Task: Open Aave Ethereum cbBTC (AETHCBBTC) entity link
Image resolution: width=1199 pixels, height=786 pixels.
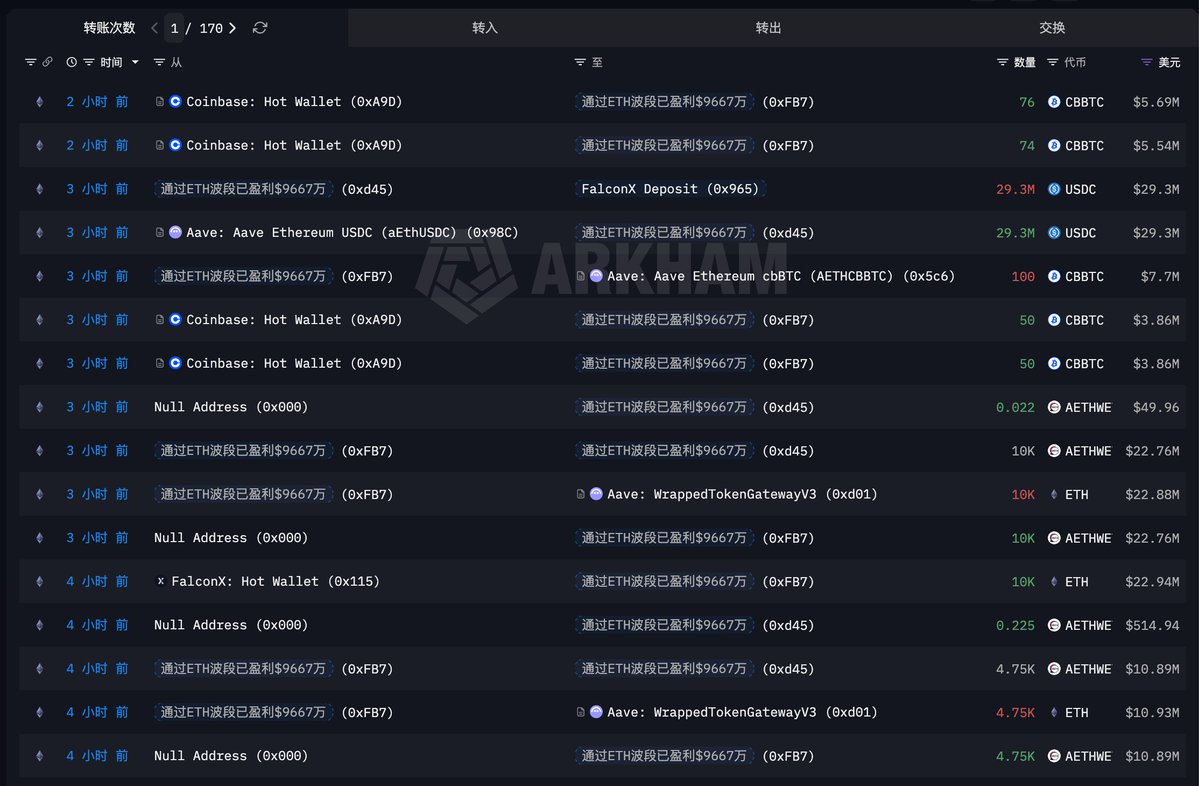Action: 781,276
